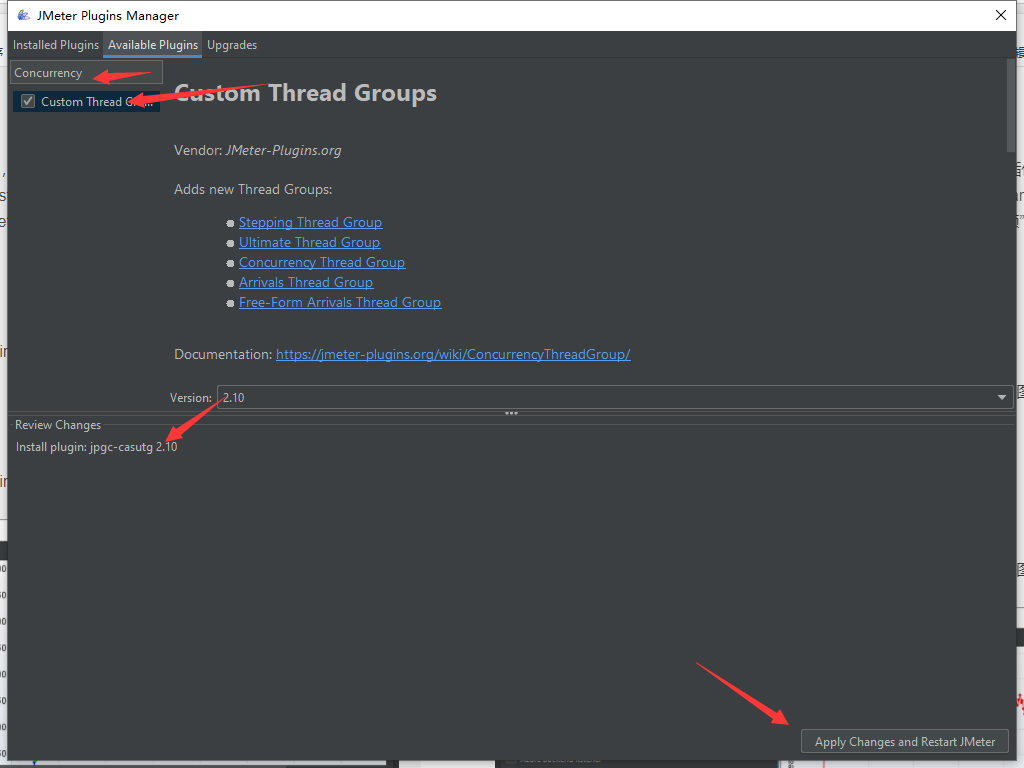Viewport: 1024px width, 768px height.
Task: Click the split pane divider handle dots
Action: point(511,413)
